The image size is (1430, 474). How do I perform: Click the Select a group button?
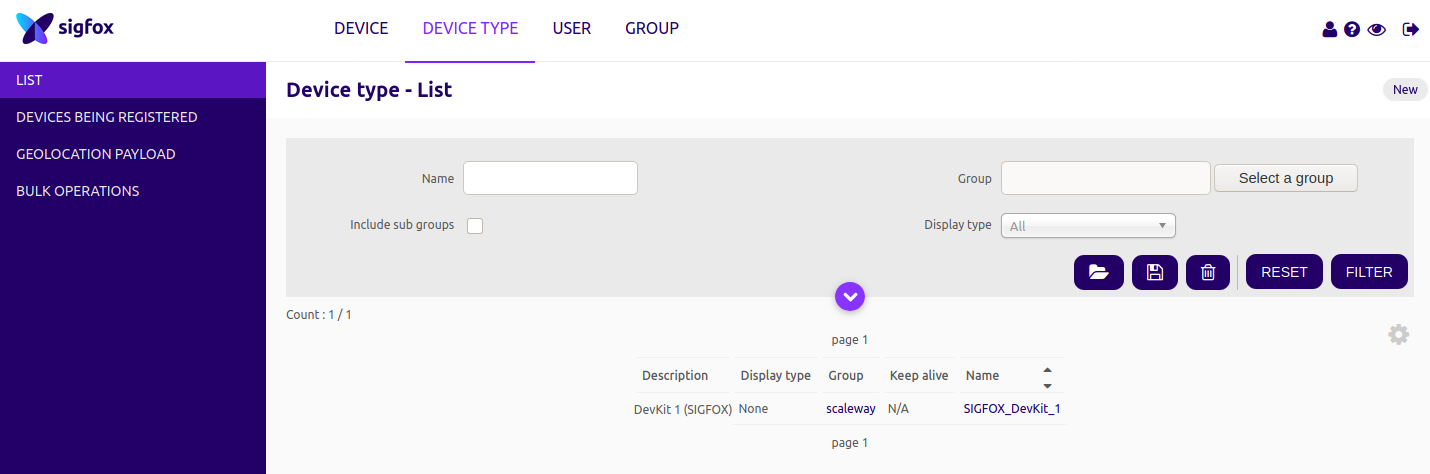(x=1285, y=178)
